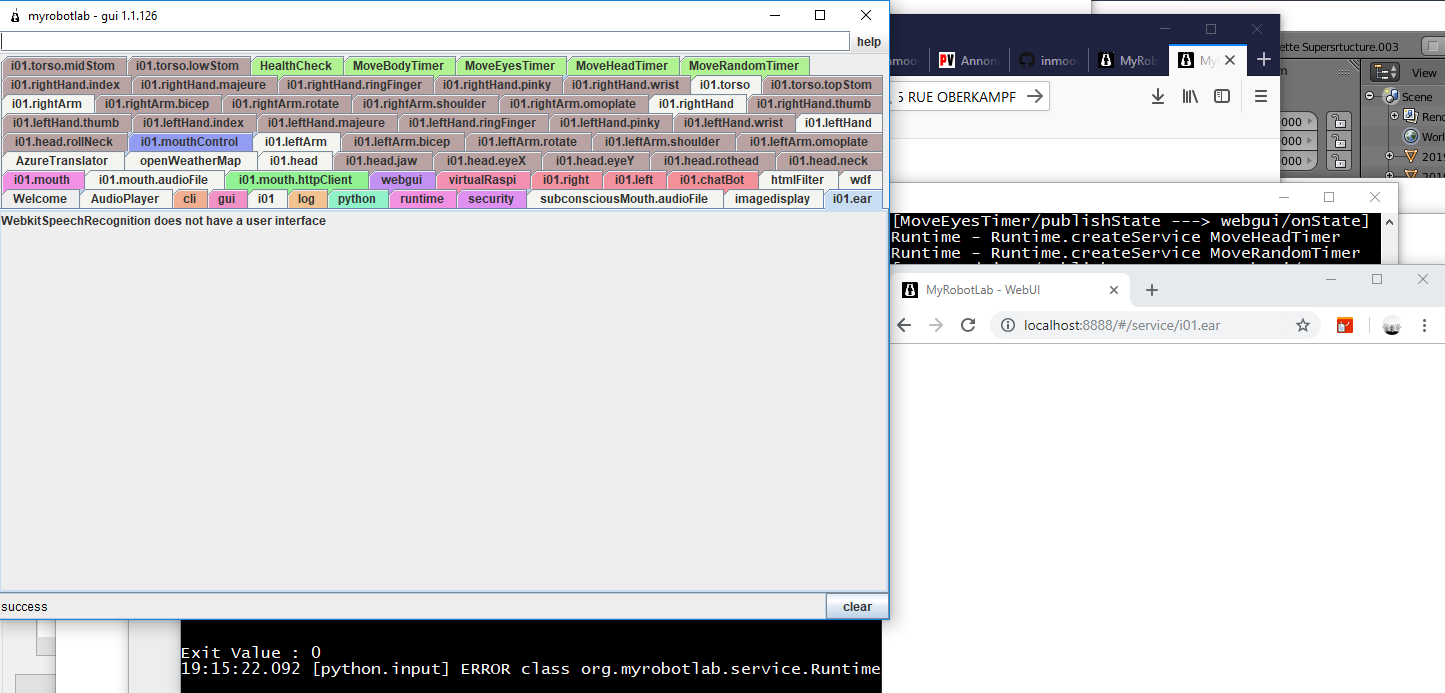Open the Firefox library icon

[x=1190, y=96]
